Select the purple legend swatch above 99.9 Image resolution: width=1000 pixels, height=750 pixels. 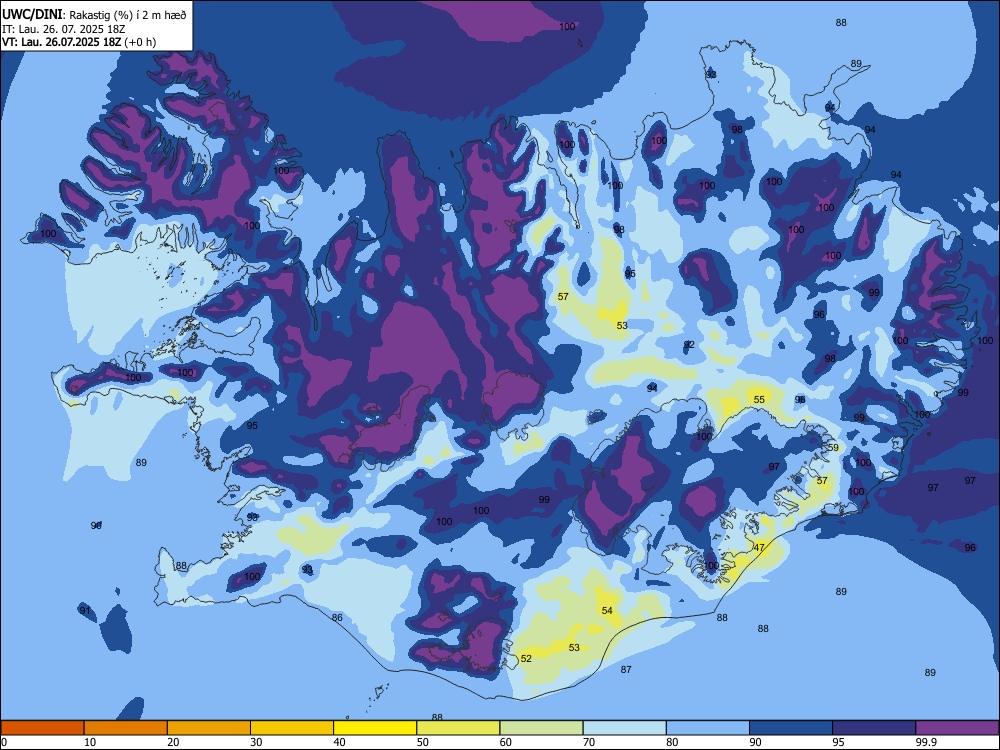point(957,728)
